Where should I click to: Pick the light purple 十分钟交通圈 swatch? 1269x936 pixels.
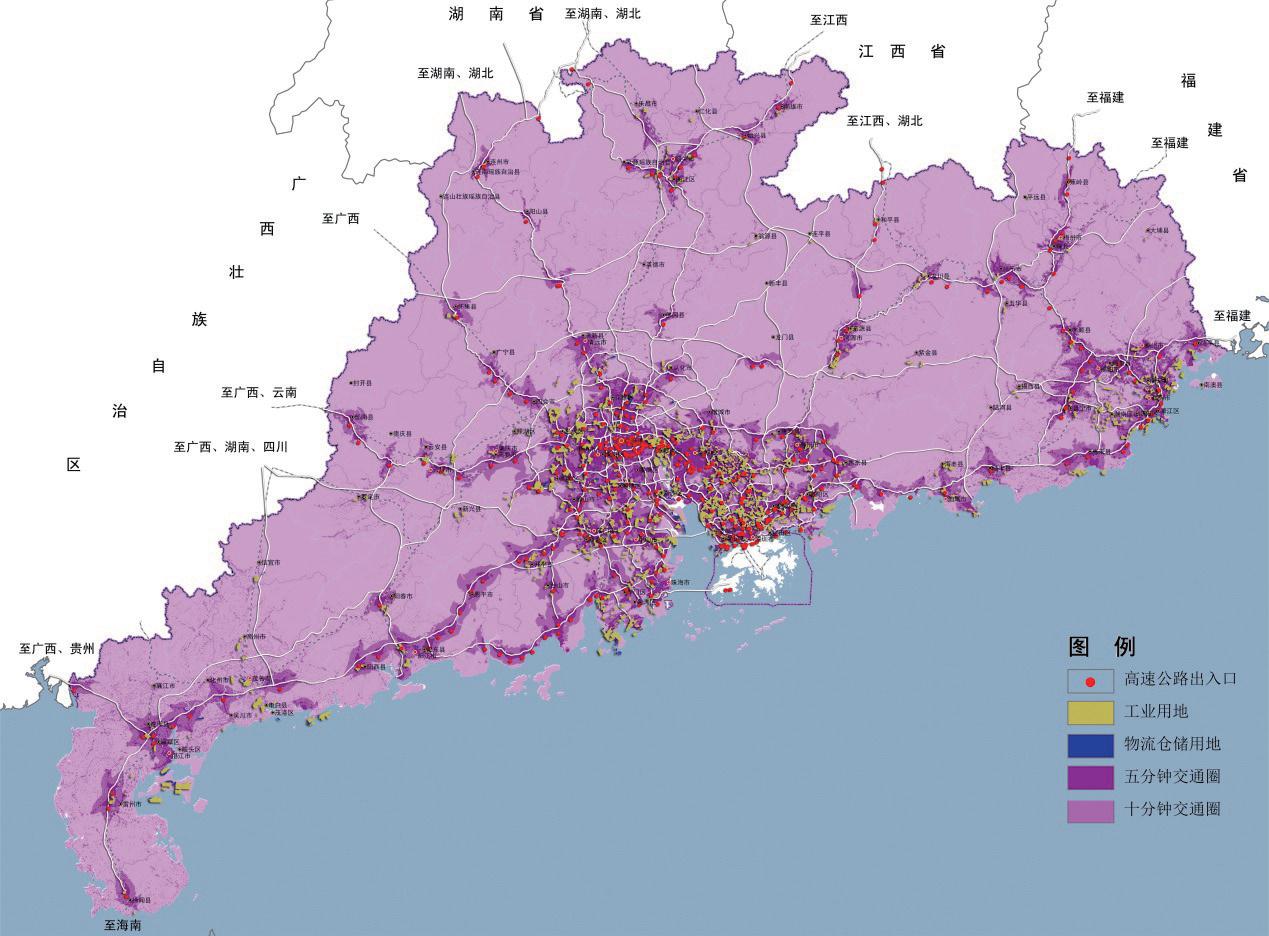(x=1090, y=810)
